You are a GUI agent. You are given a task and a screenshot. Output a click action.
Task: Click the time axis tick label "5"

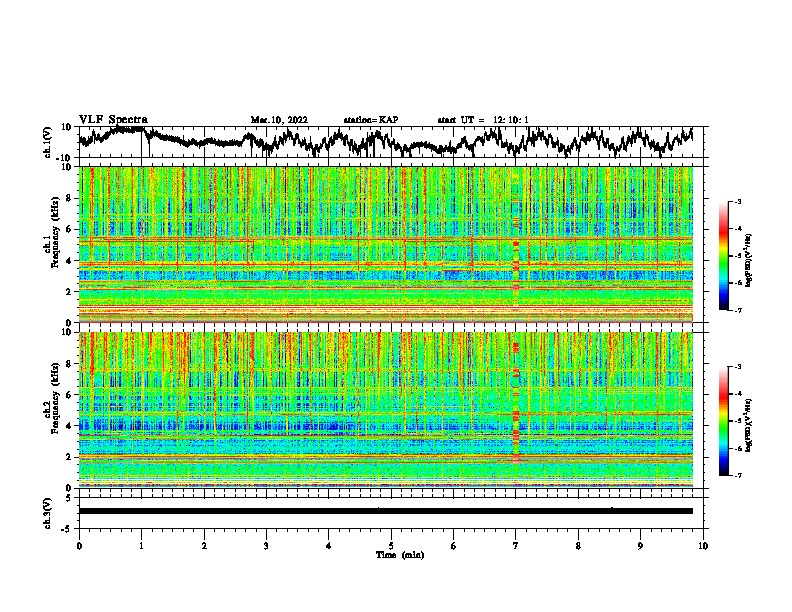click(x=391, y=546)
